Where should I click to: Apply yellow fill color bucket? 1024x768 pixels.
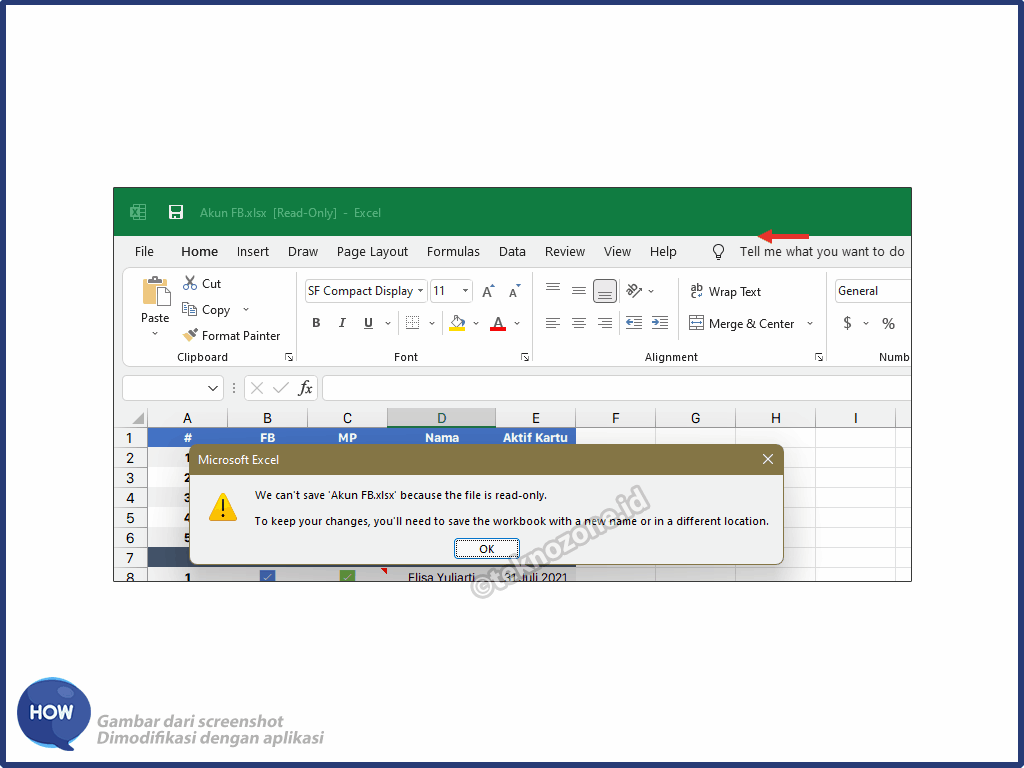click(457, 323)
